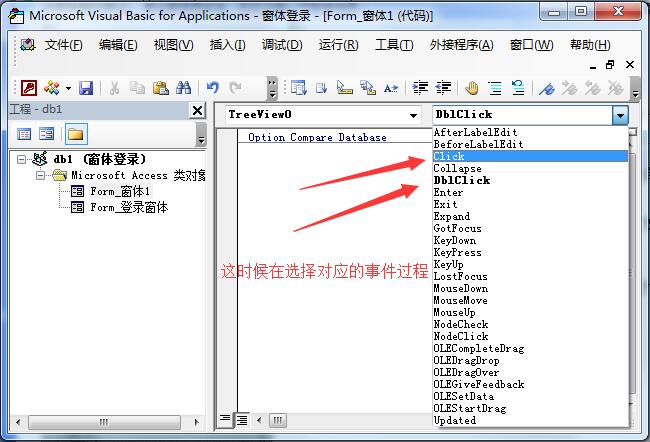Screen dimensions: 650x442
Task: Click Procedure View button at bottom left
Action: point(225,420)
